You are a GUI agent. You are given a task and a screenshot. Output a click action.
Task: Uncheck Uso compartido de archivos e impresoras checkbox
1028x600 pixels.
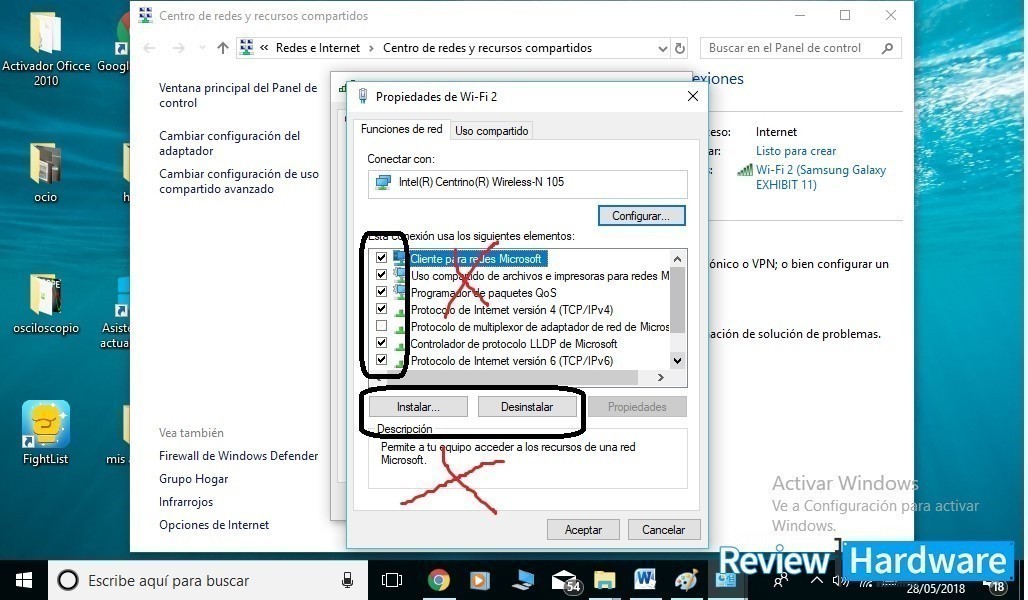pos(382,275)
